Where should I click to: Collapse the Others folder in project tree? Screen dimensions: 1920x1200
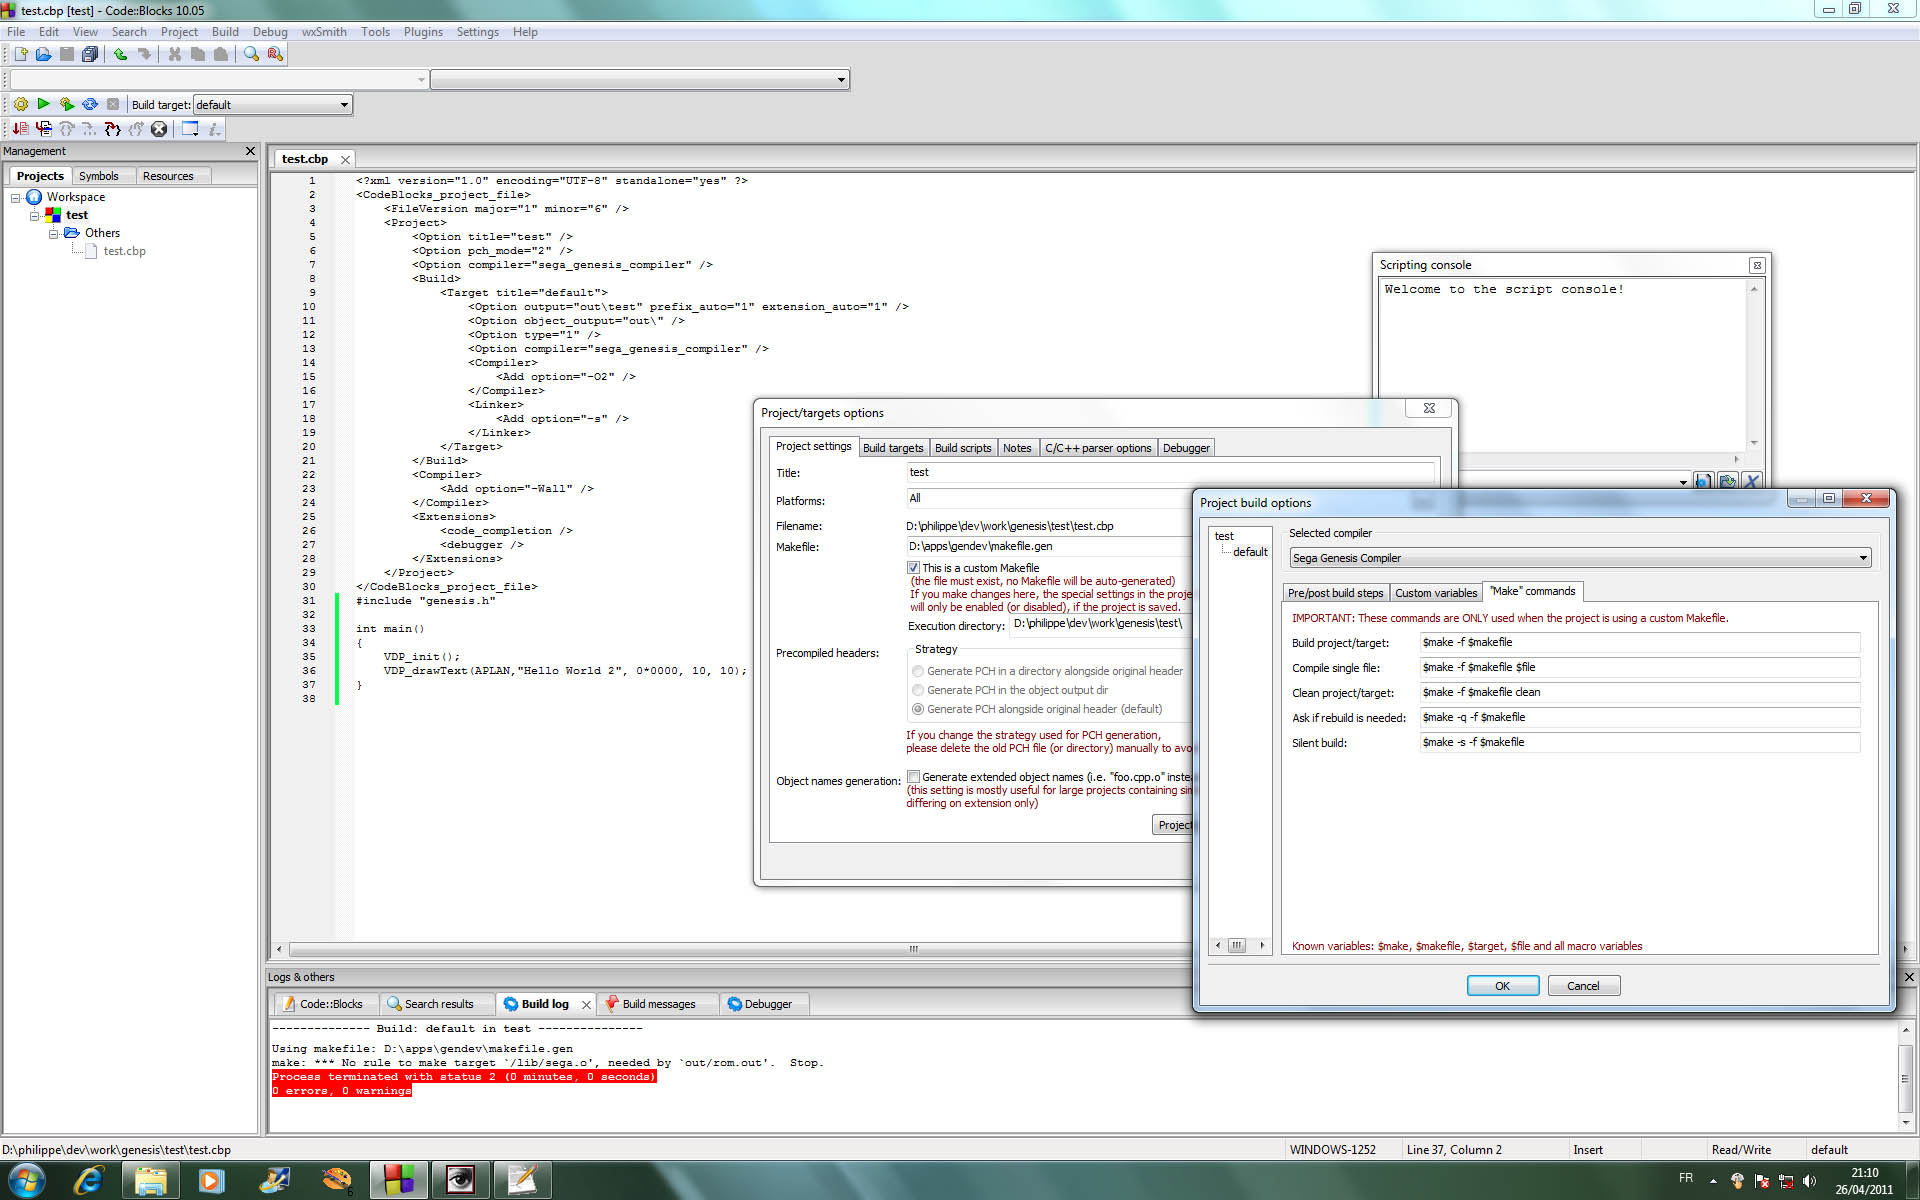coord(53,233)
